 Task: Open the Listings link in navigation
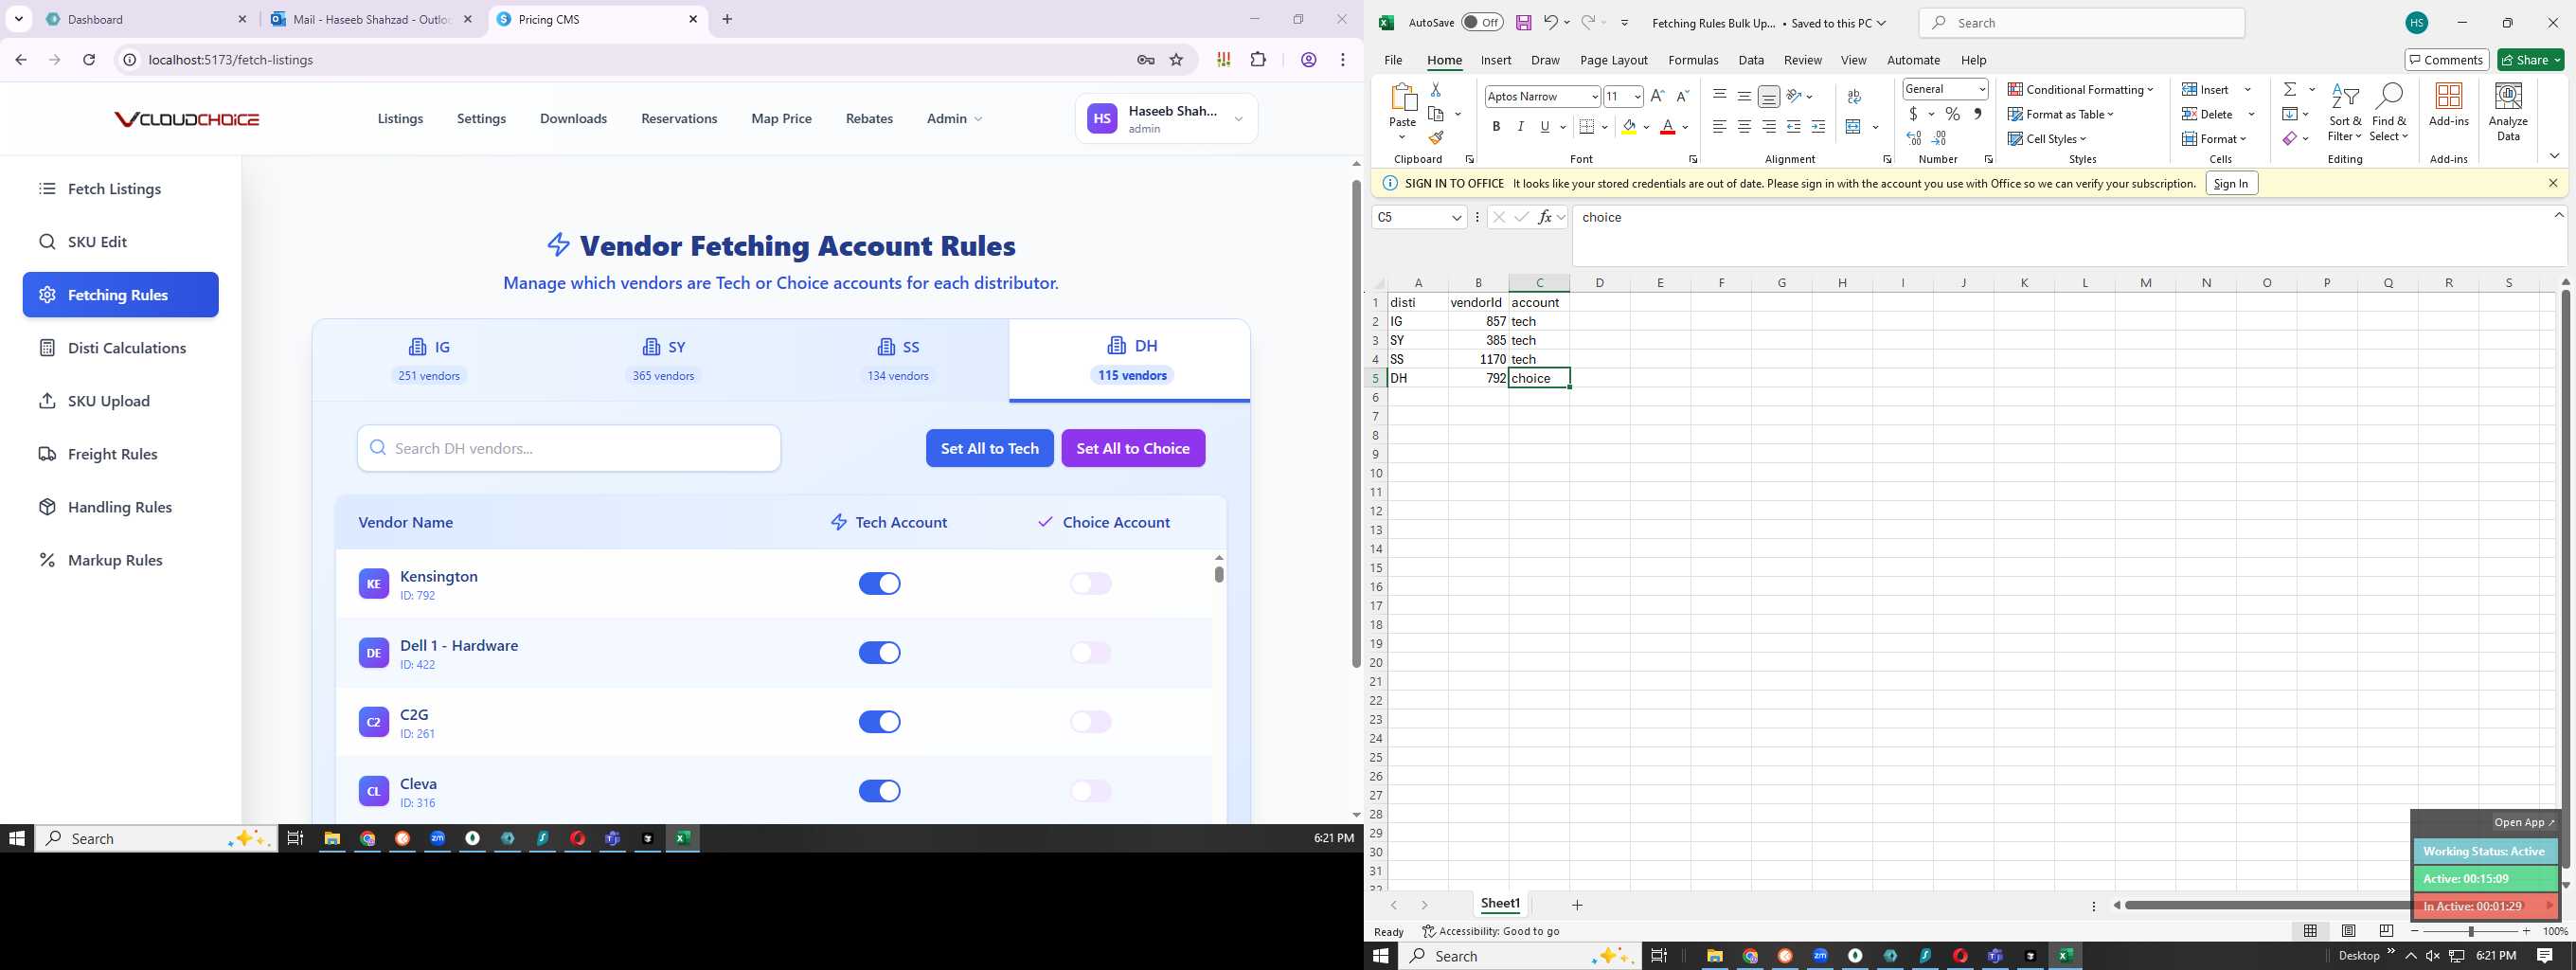[400, 119]
